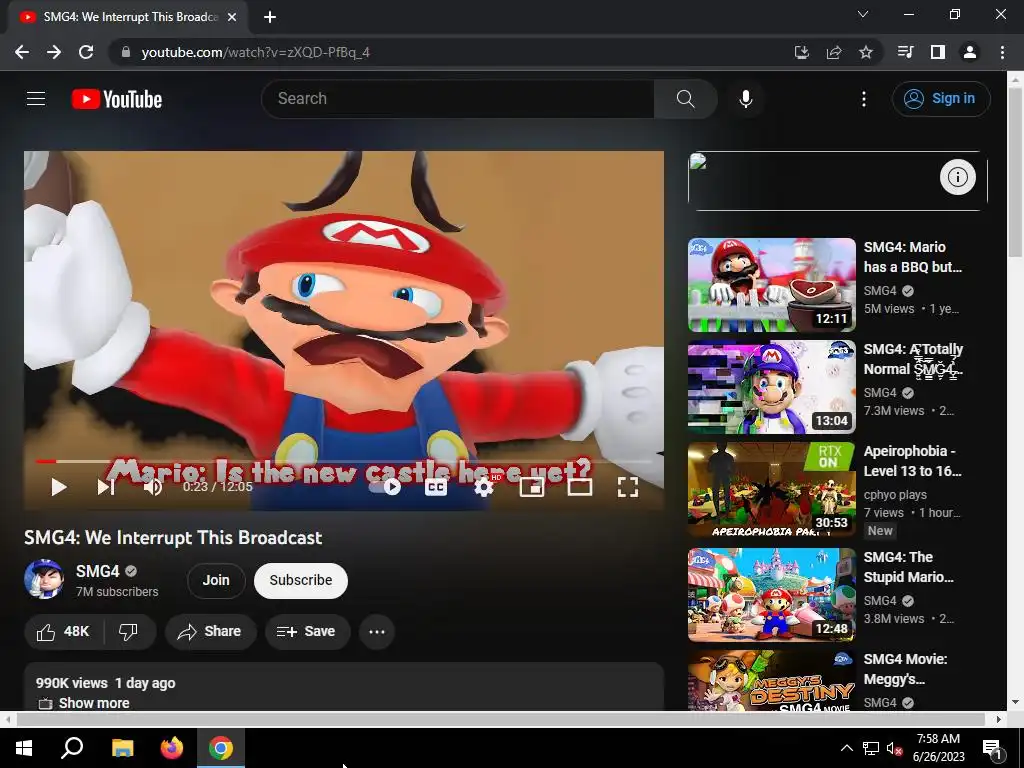Open notifications action center
Image resolution: width=1024 pixels, height=768 pixels.
point(992,748)
